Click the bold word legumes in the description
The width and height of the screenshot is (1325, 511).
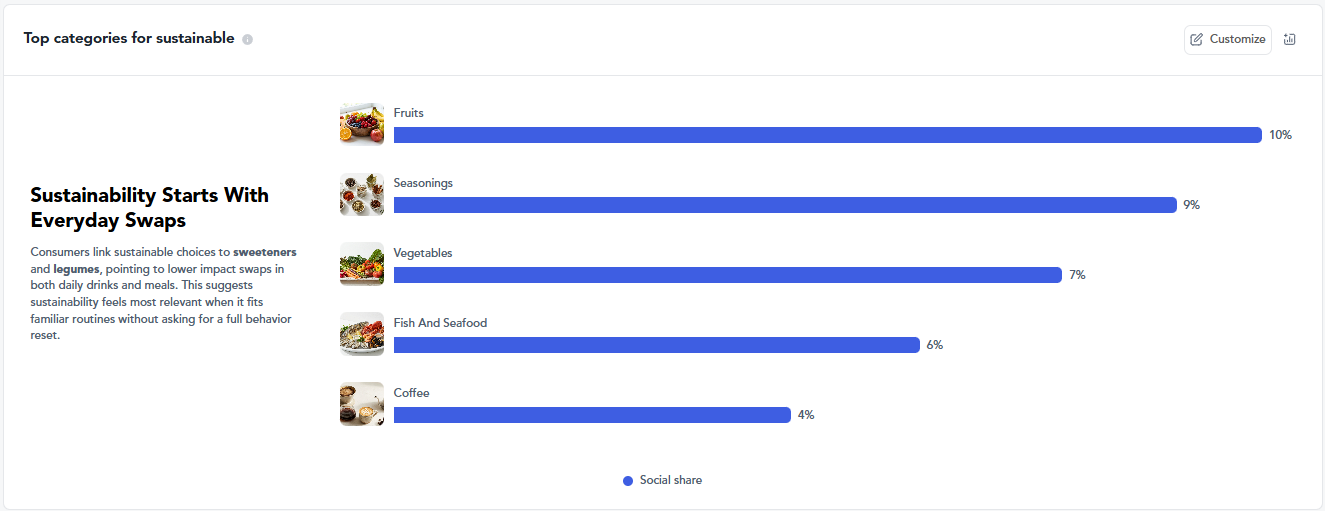pos(77,269)
